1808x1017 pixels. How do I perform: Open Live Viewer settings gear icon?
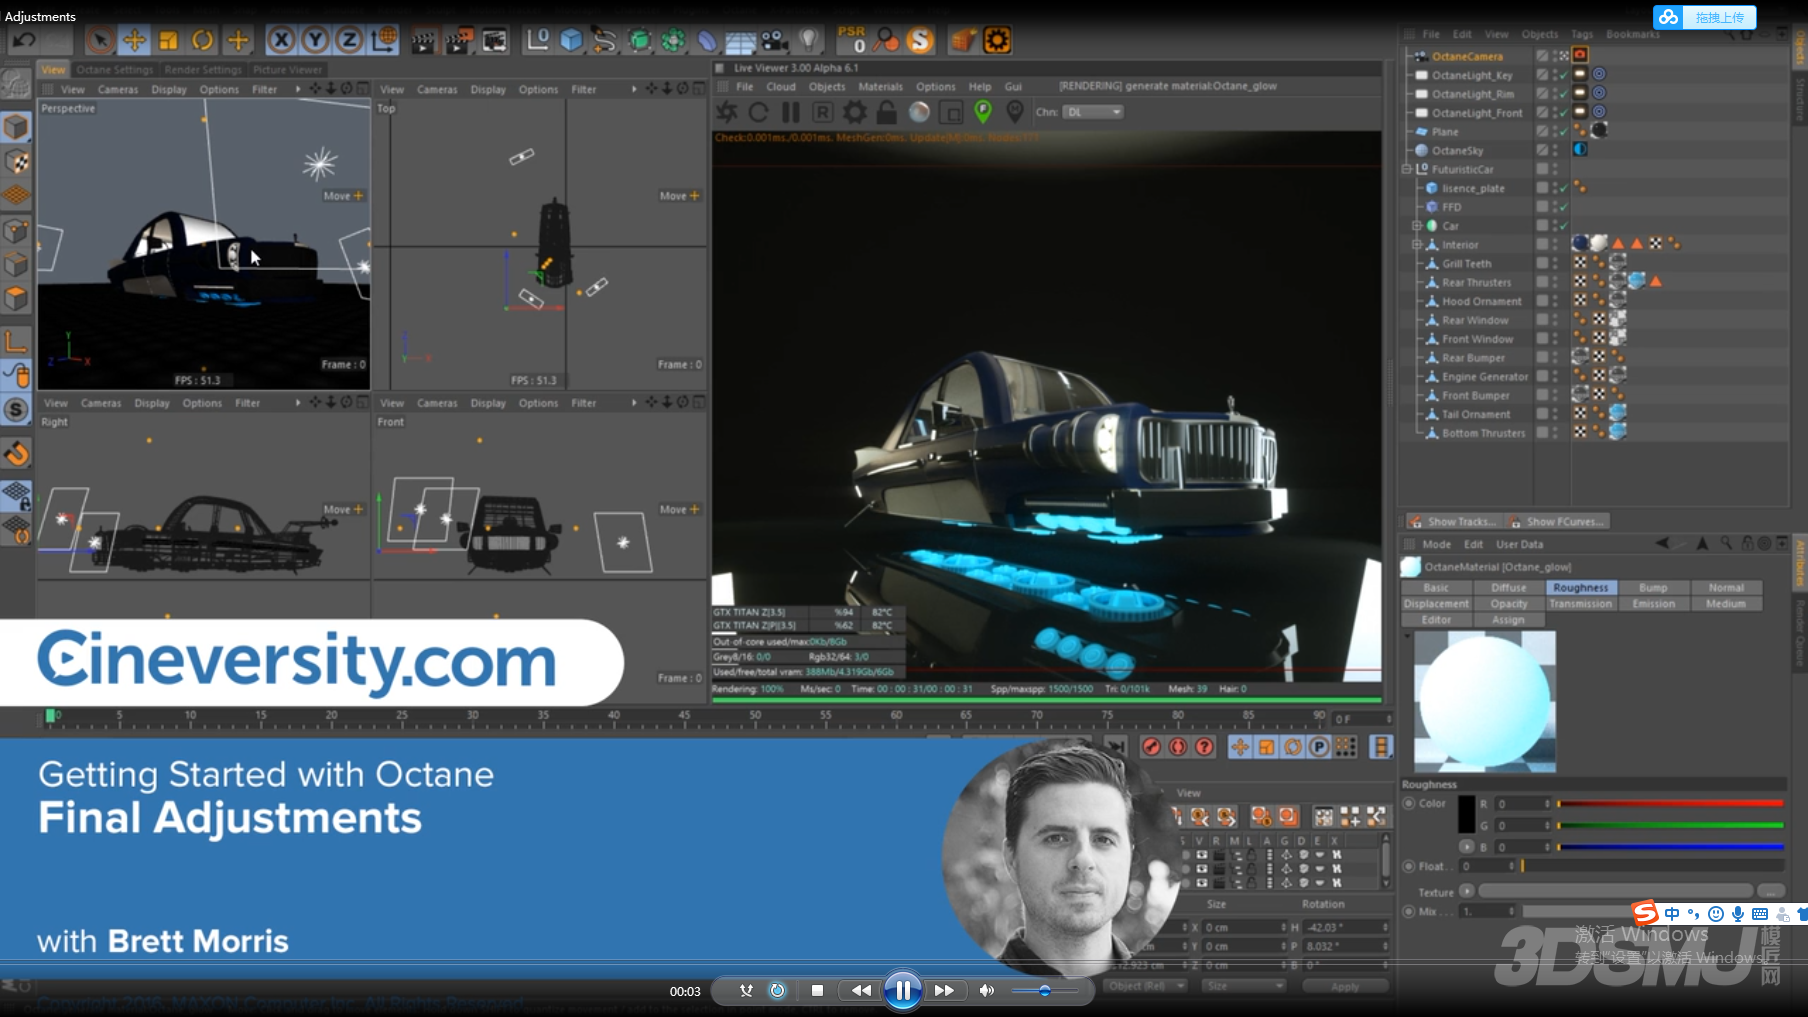[855, 112]
